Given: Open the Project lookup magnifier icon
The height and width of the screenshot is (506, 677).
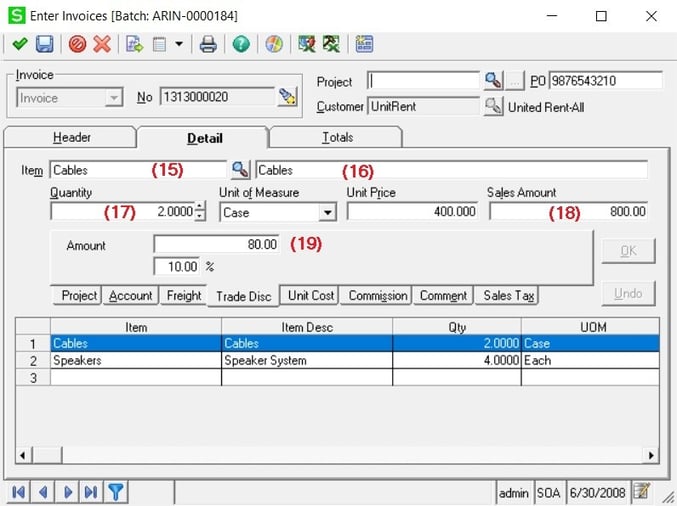Looking at the screenshot, I should point(492,81).
